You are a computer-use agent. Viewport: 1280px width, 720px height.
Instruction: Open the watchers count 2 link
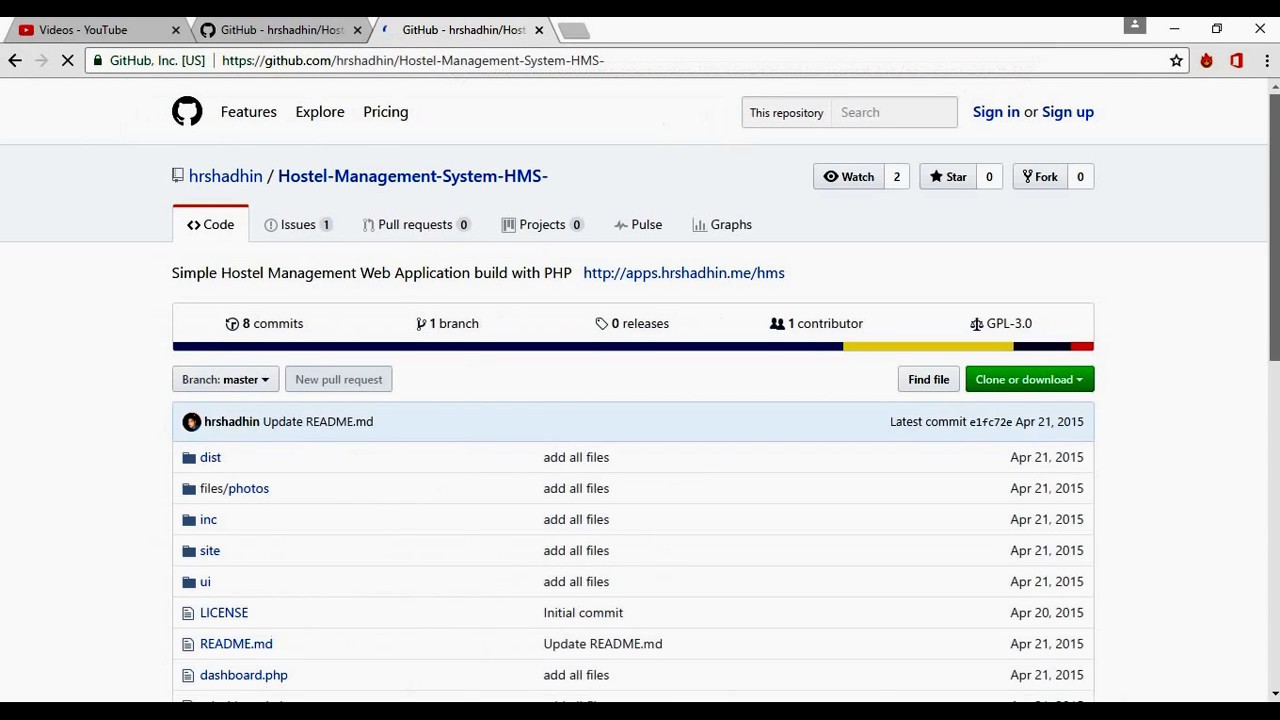897,177
